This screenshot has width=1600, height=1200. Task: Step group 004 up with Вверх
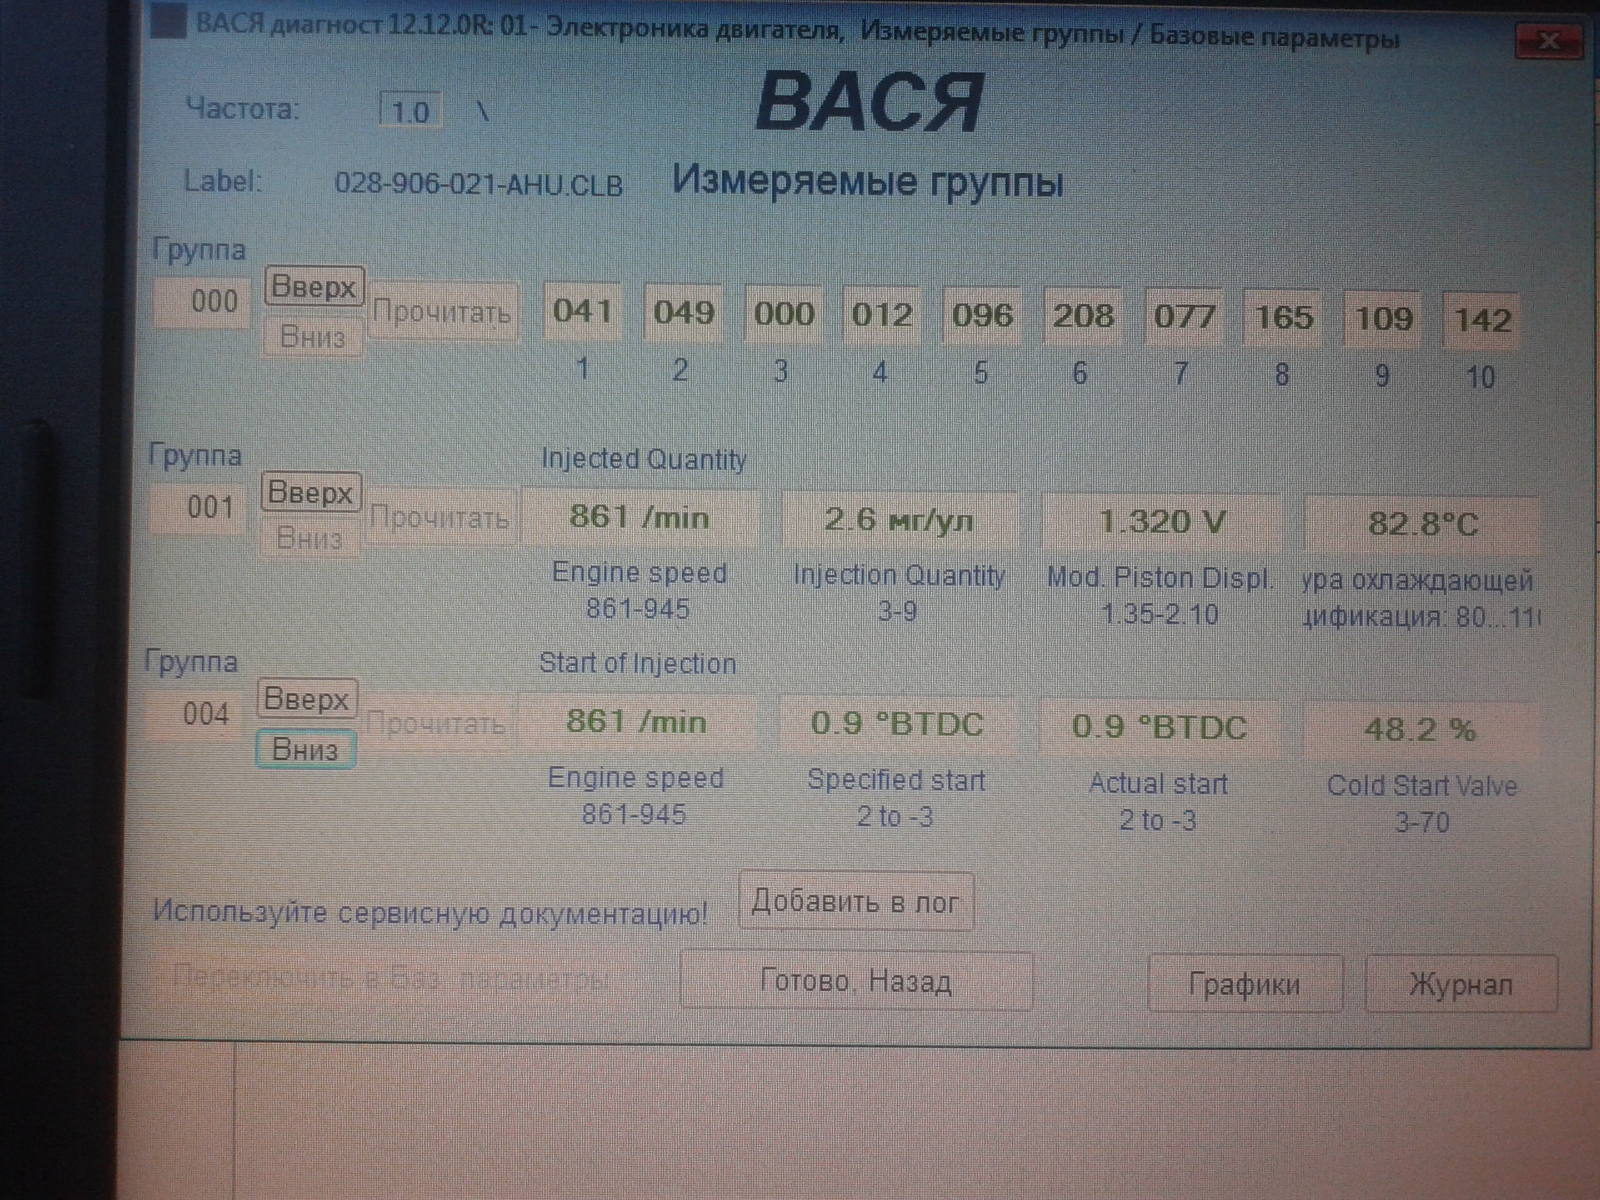[x=306, y=699]
